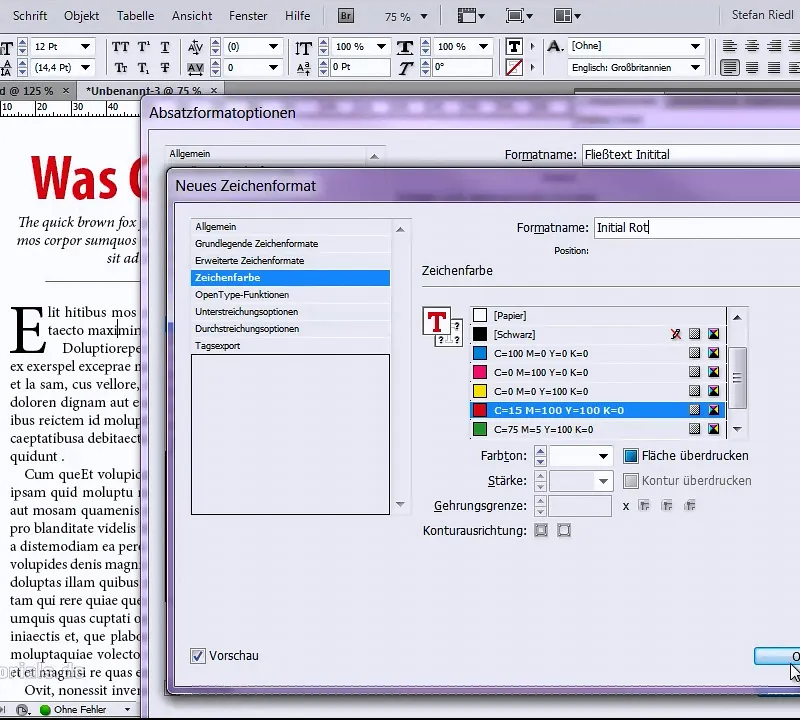Open the Ansicht menu
Image resolution: width=800 pixels, height=720 pixels.
[192, 16]
